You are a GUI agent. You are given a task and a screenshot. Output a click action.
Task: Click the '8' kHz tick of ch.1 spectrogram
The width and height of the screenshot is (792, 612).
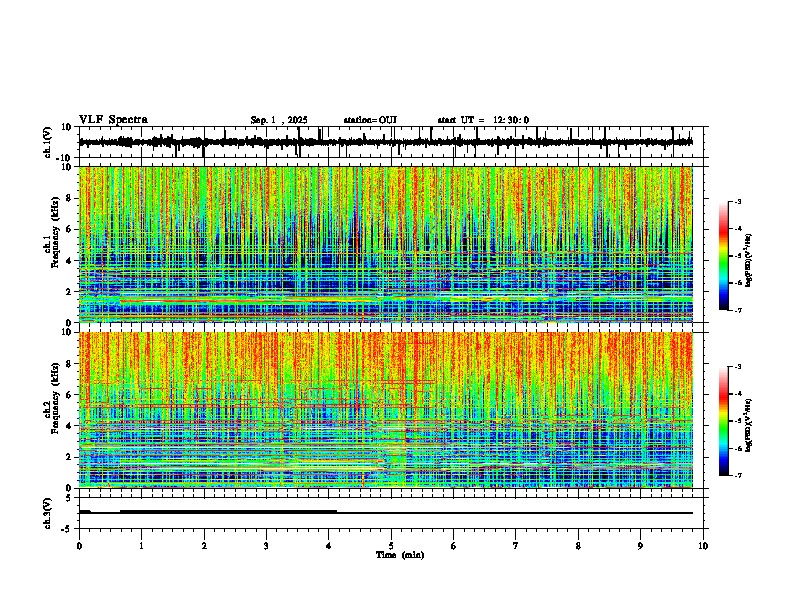70,198
